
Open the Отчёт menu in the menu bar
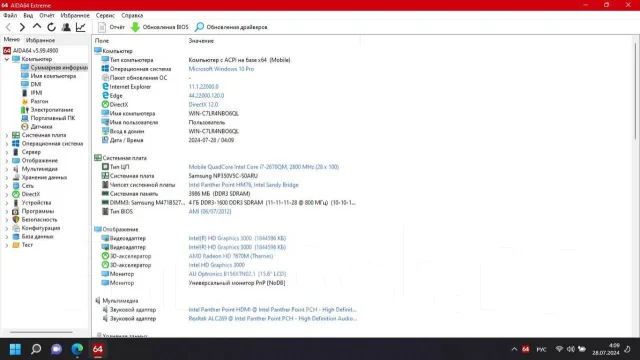coord(47,15)
